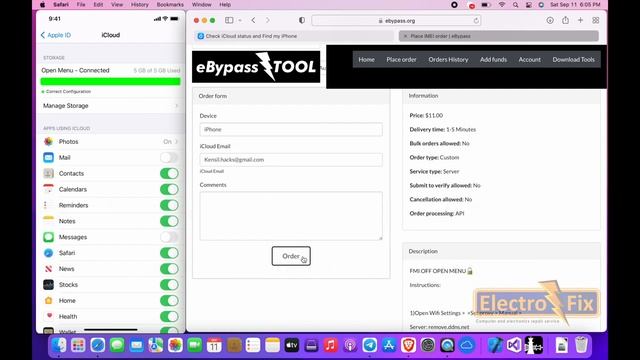640x360 pixels.
Task: Open Orders History page
Action: (x=448, y=60)
